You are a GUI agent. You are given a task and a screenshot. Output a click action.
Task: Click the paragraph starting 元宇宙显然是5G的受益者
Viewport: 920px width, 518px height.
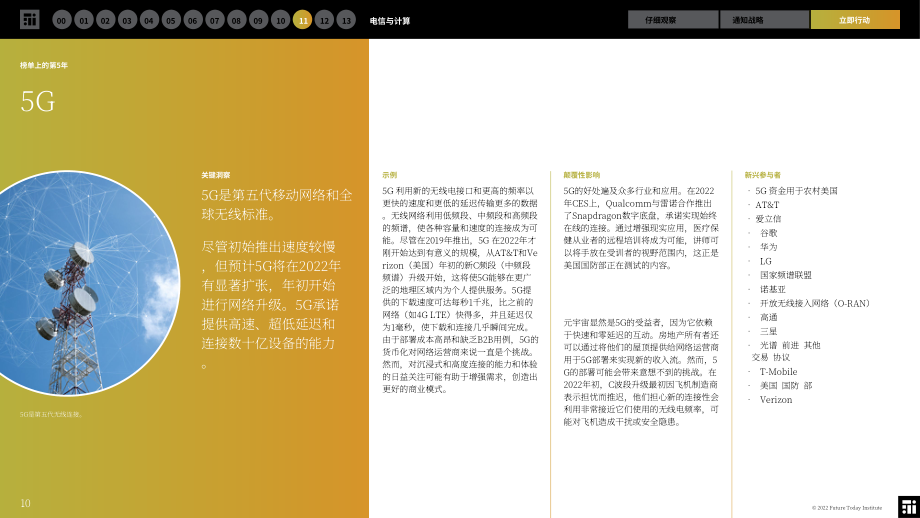pos(641,372)
